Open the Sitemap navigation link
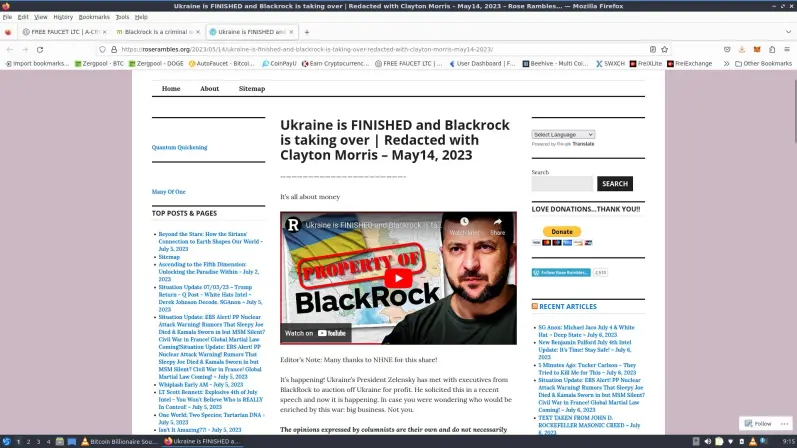Screen dimensions: 797x448 (252, 88)
